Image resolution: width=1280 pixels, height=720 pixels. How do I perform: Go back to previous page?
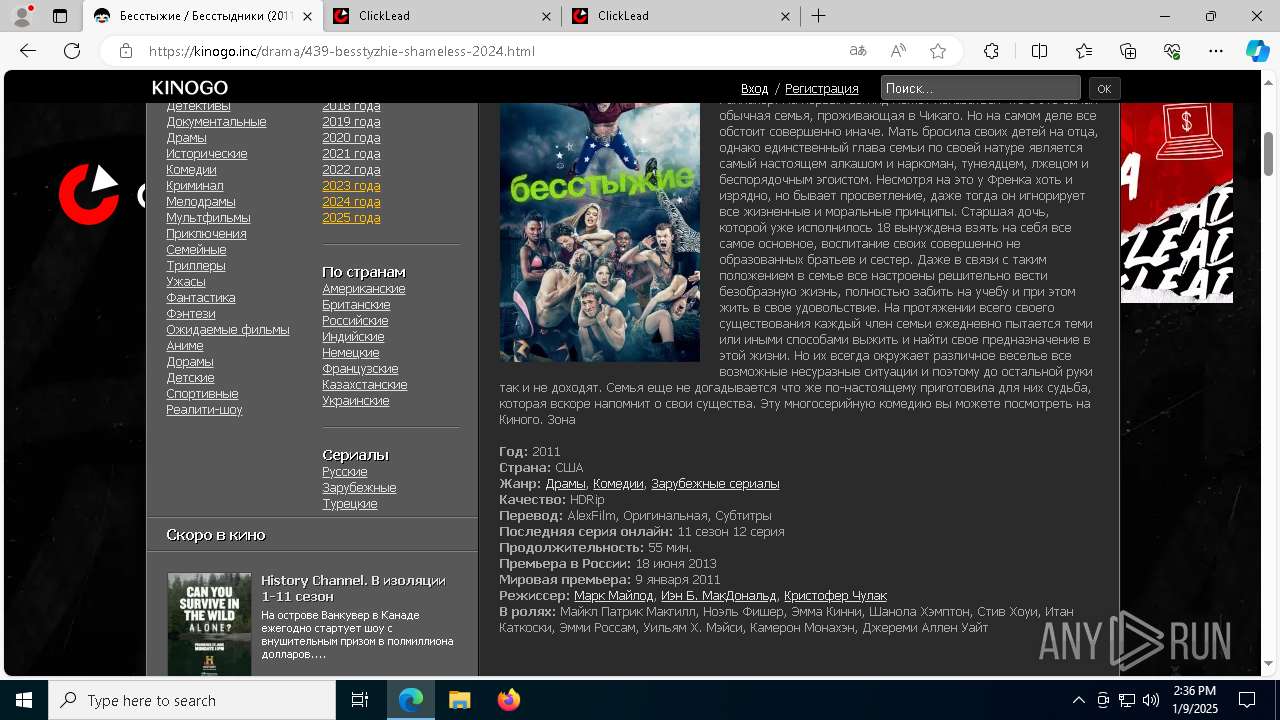28,51
